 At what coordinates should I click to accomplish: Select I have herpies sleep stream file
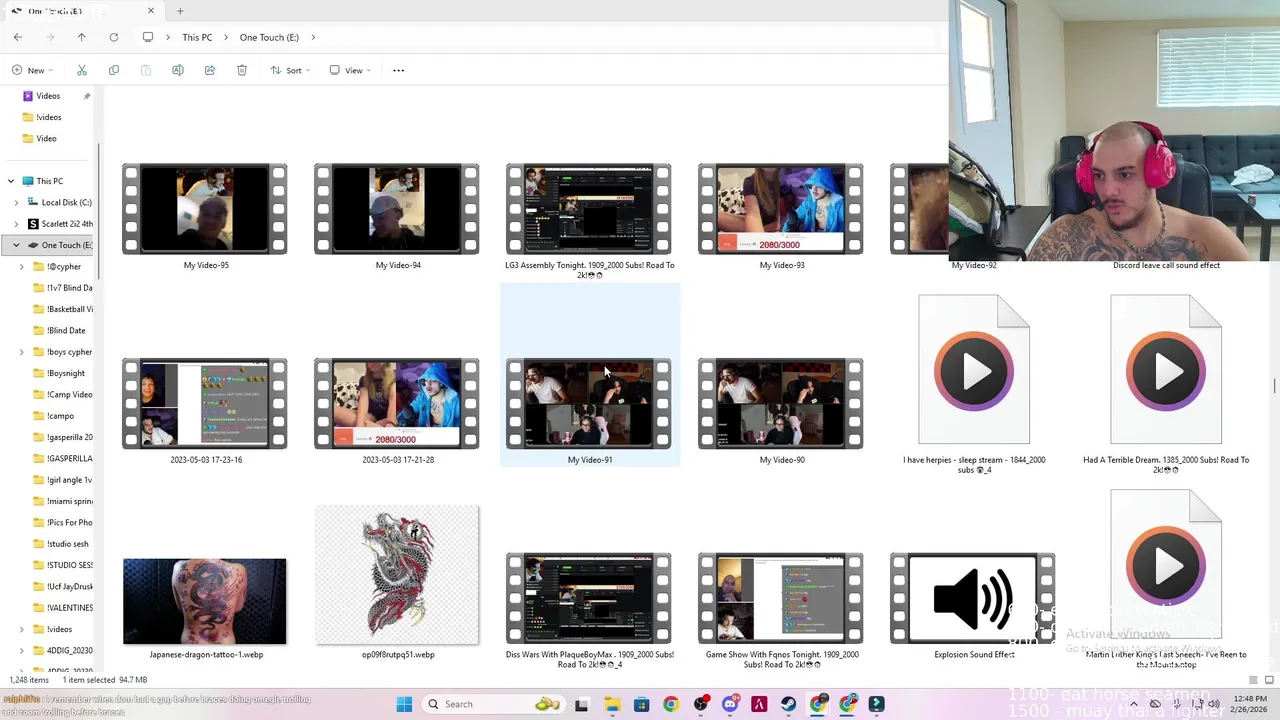974,369
